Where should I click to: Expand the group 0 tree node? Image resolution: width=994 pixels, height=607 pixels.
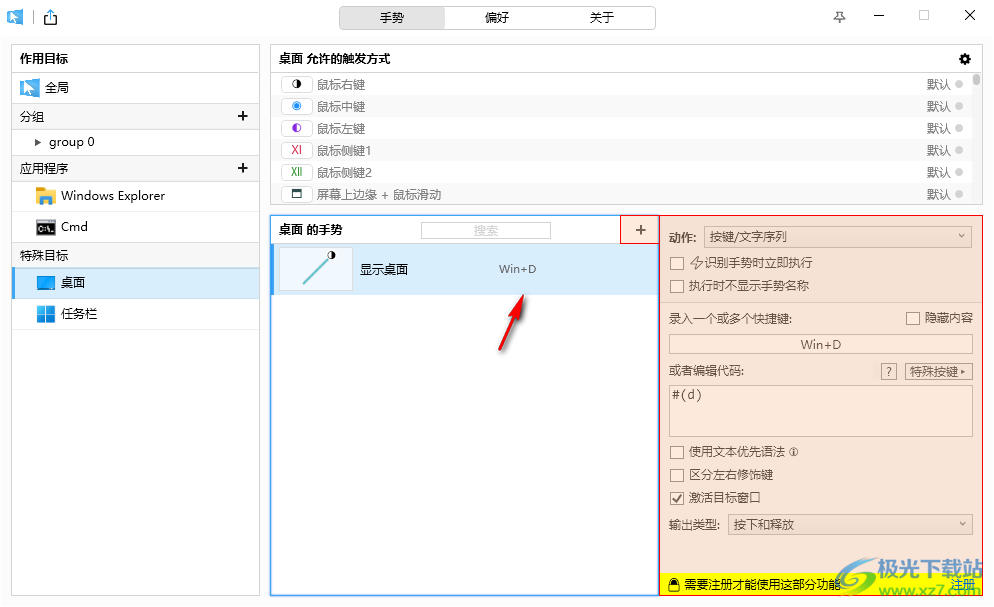coord(38,143)
